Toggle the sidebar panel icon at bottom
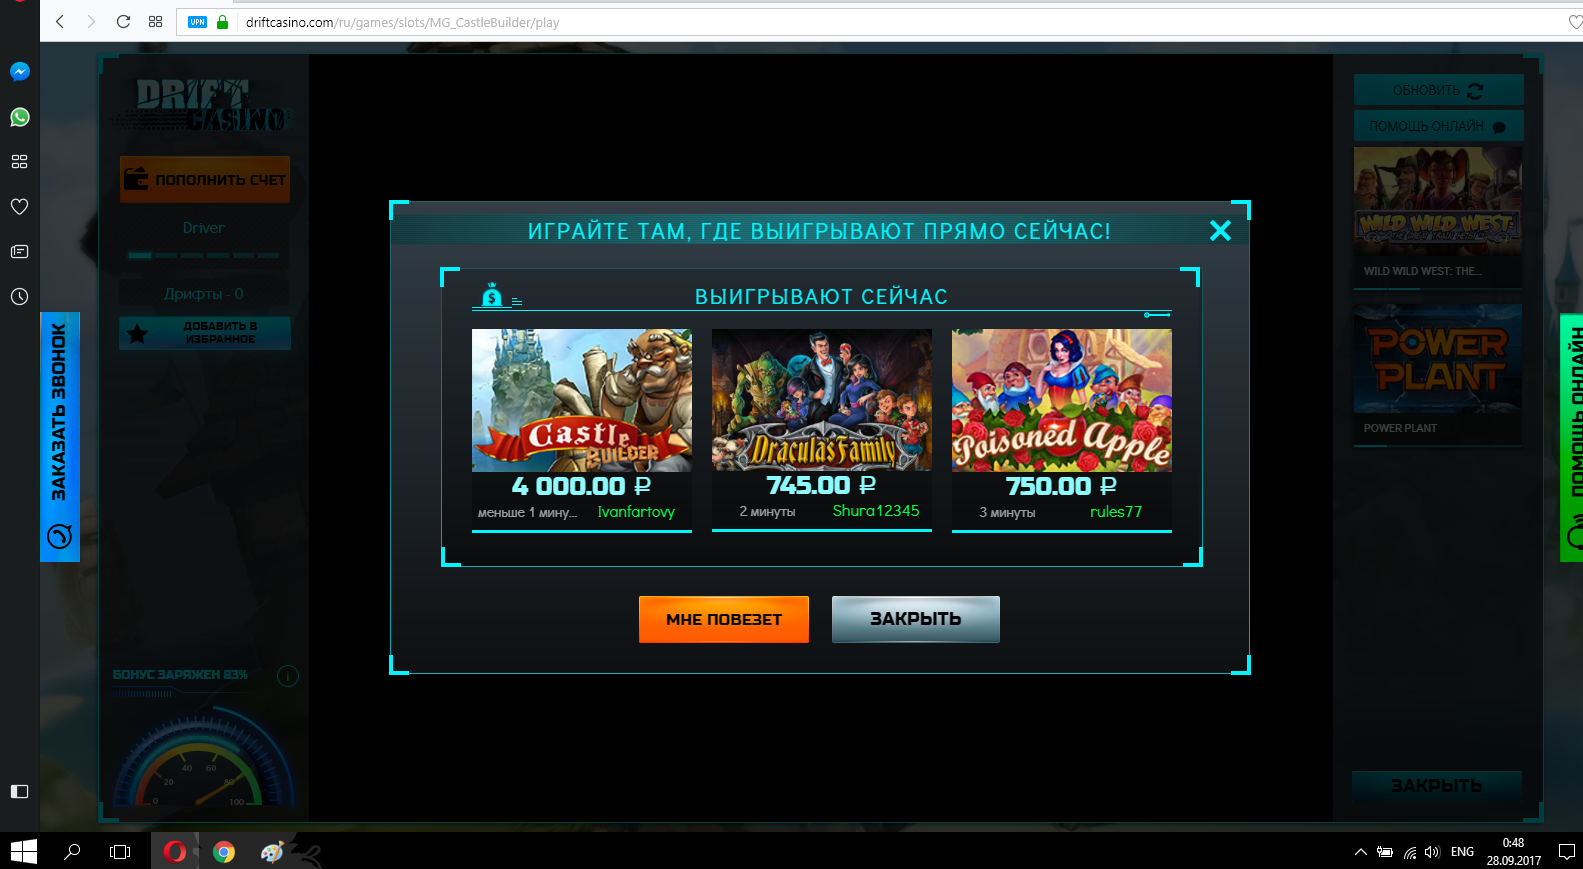This screenshot has height=869, width=1583. pos(19,792)
